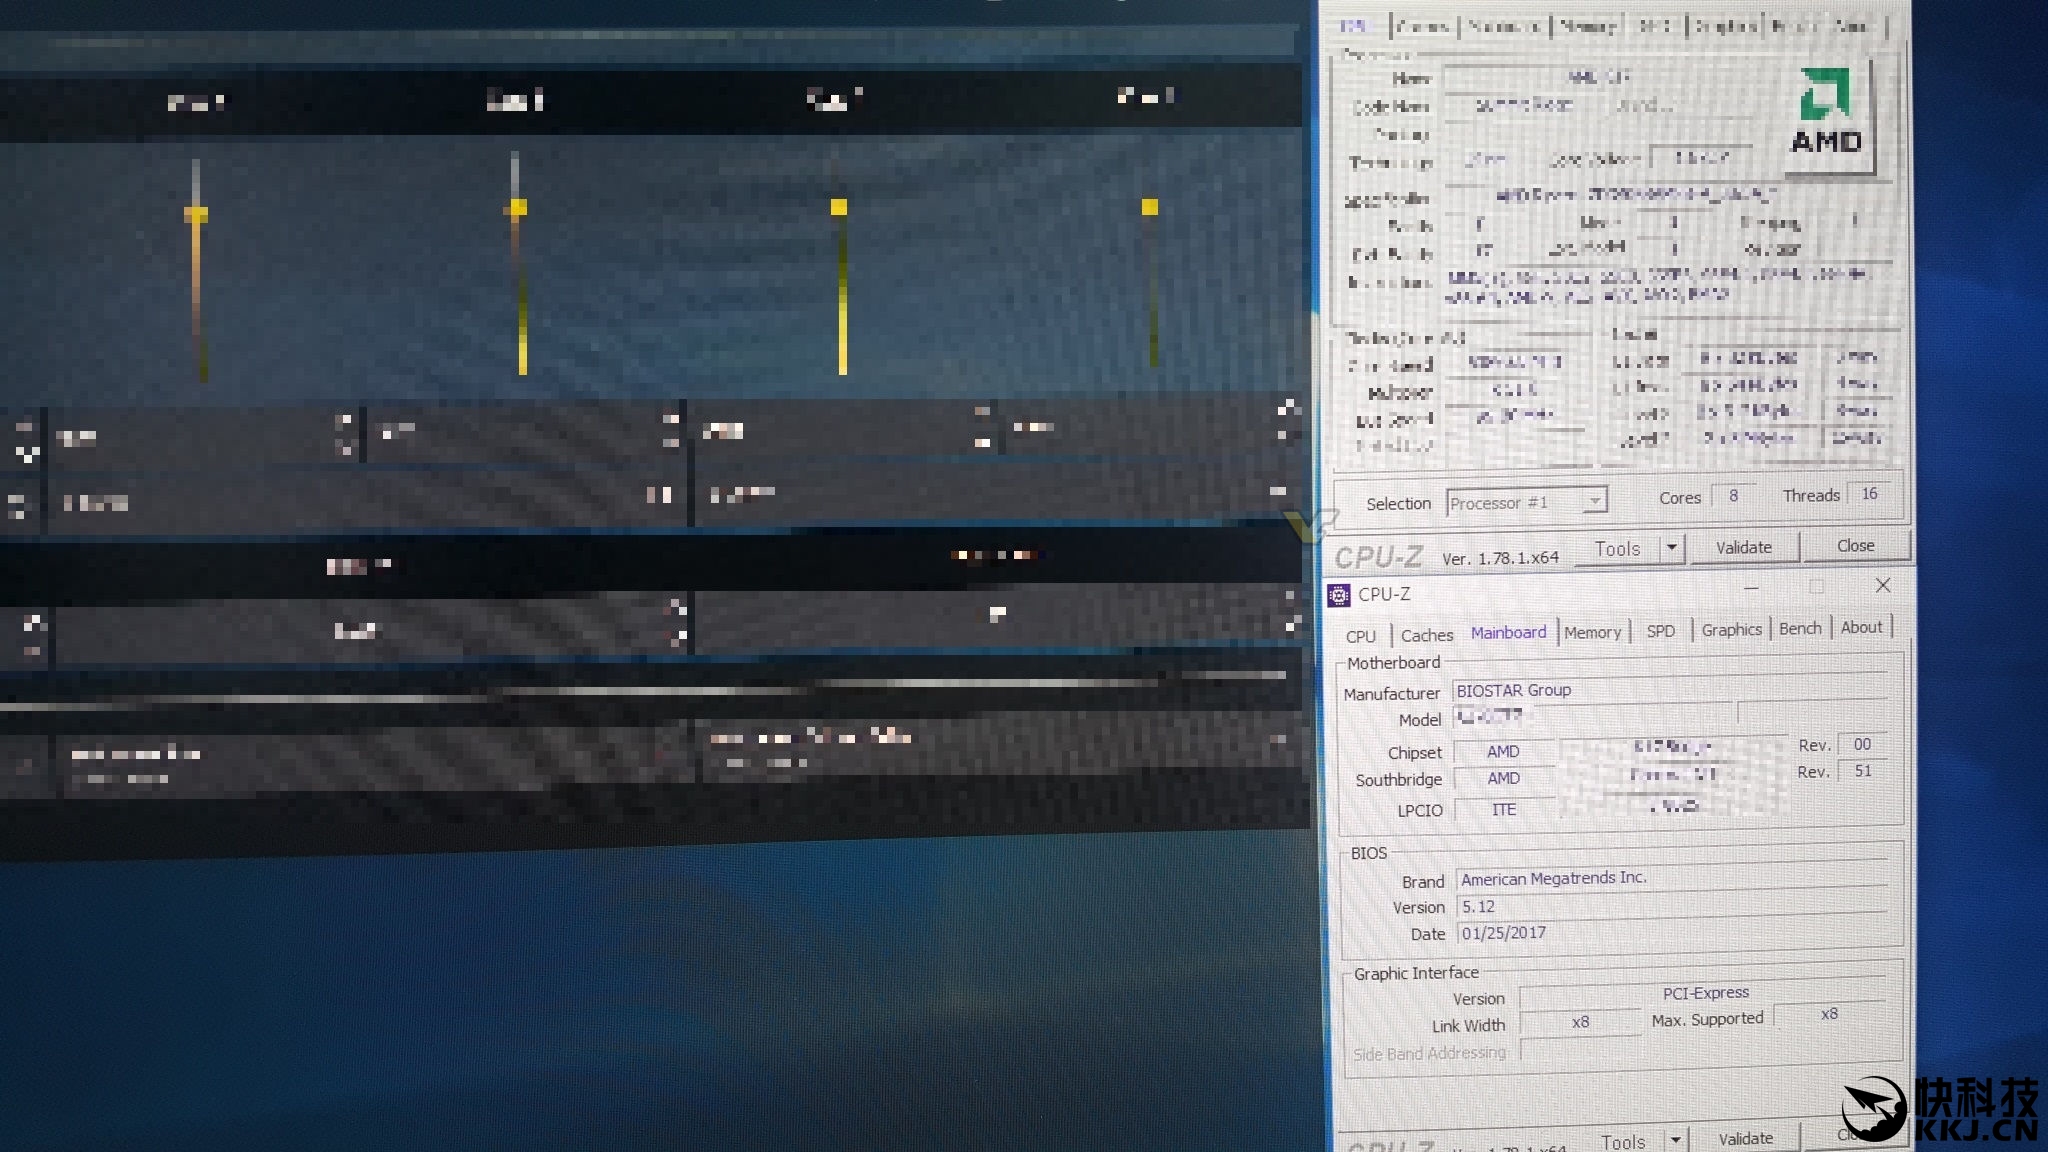Image resolution: width=2048 pixels, height=1152 pixels.
Task: Click the Tools button in upper CPU-Z
Action: (x=1617, y=549)
